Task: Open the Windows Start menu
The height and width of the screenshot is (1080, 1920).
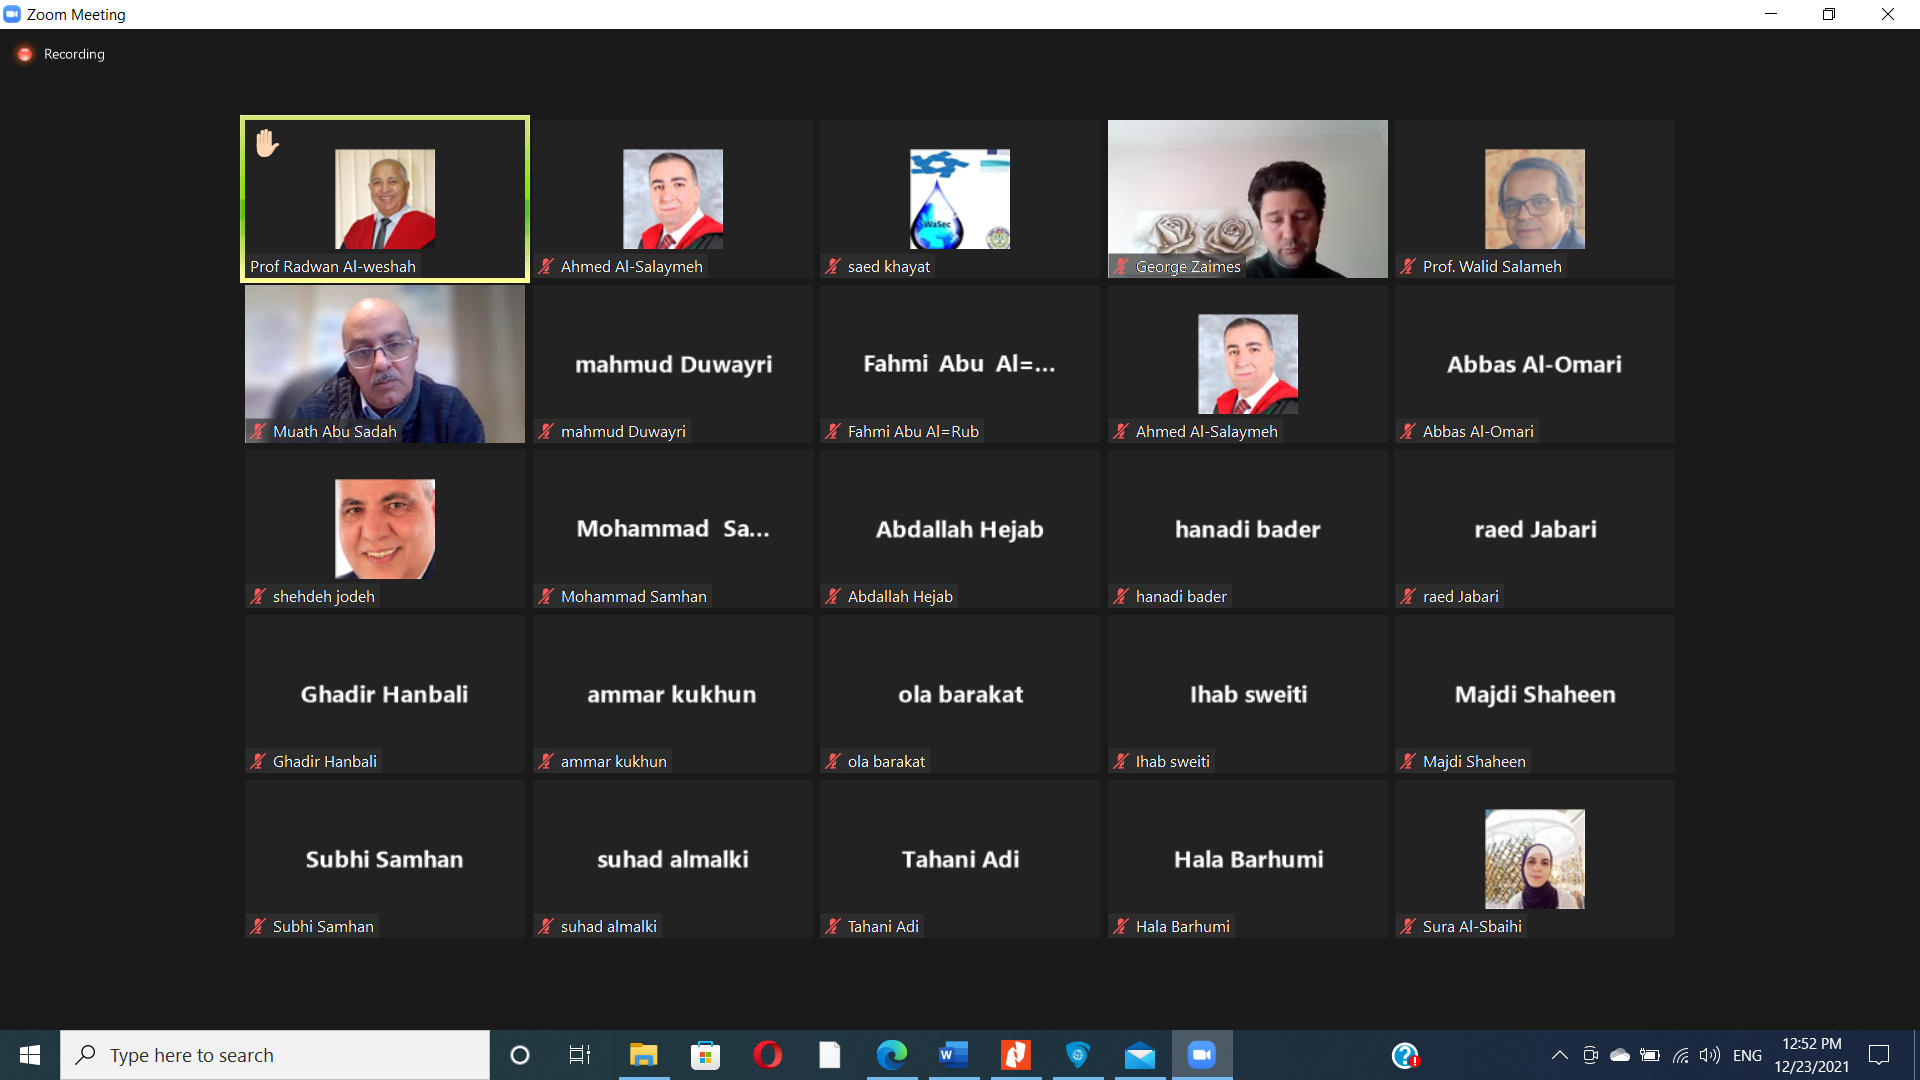Action: pos(30,1055)
